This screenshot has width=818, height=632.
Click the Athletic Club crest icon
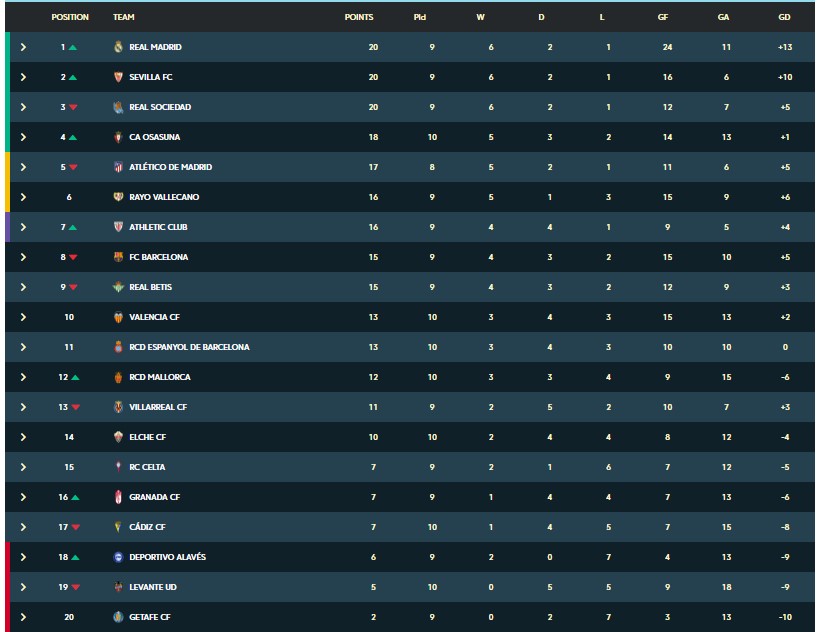click(118, 227)
